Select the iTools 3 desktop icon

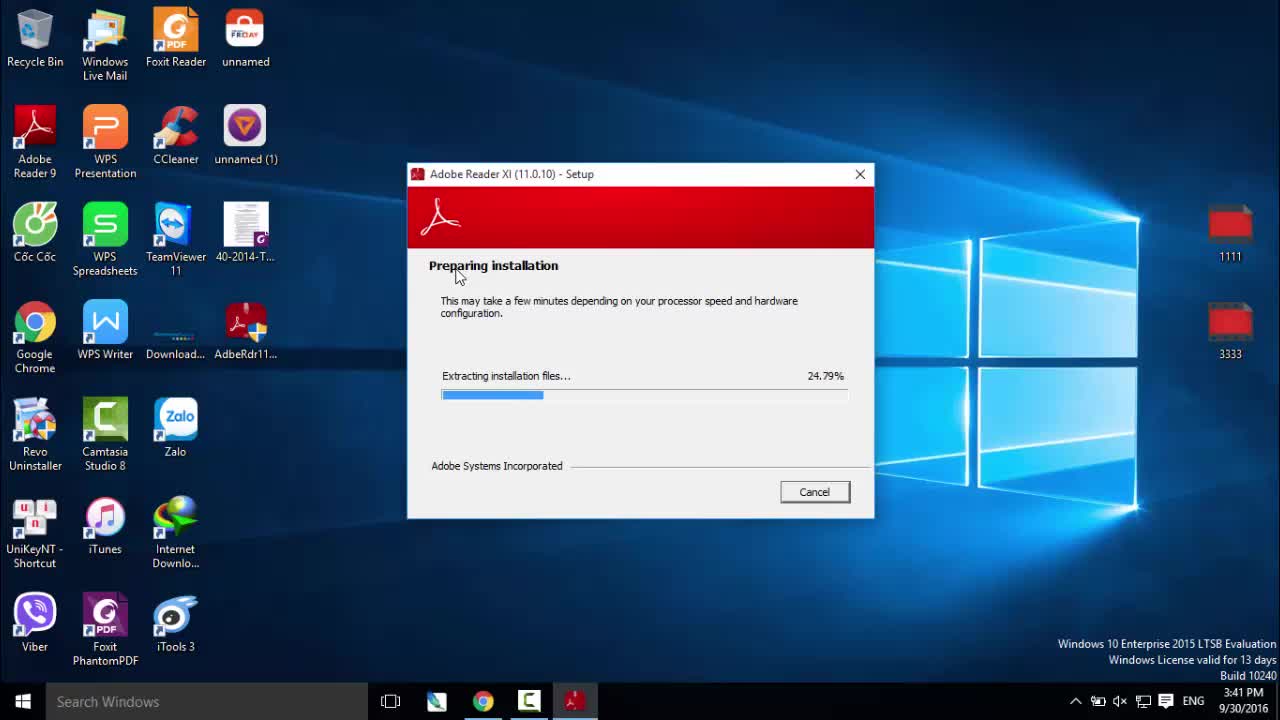pyautogui.click(x=175, y=622)
